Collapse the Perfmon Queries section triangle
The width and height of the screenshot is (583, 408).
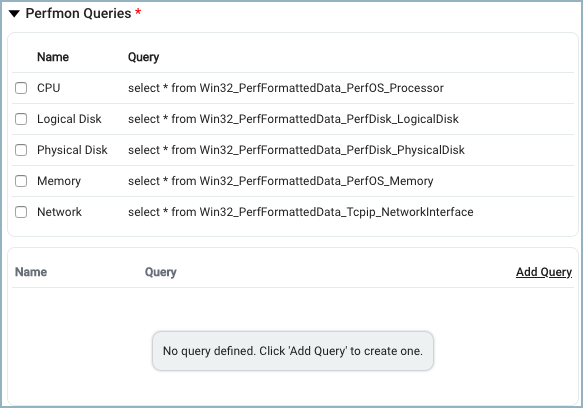tap(14, 14)
